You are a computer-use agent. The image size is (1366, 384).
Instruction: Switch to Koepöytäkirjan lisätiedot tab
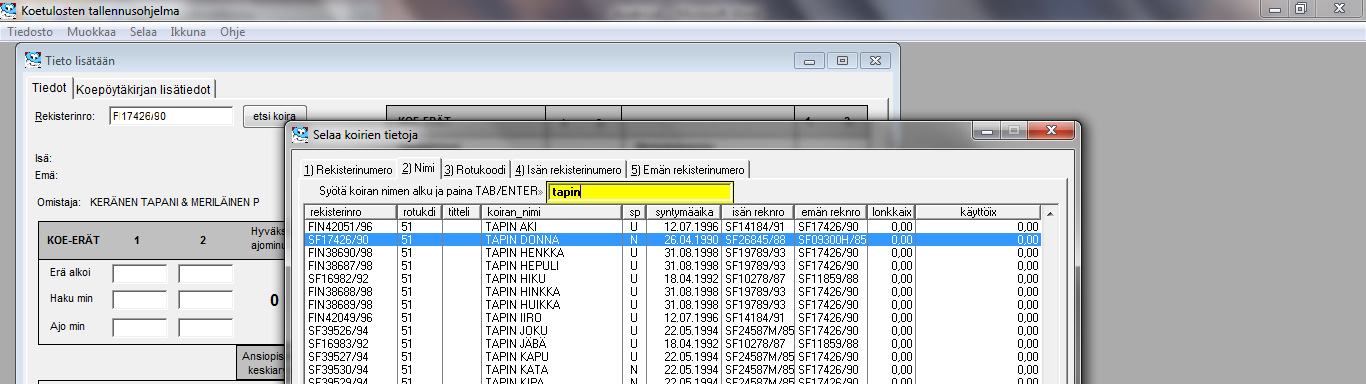coord(143,89)
